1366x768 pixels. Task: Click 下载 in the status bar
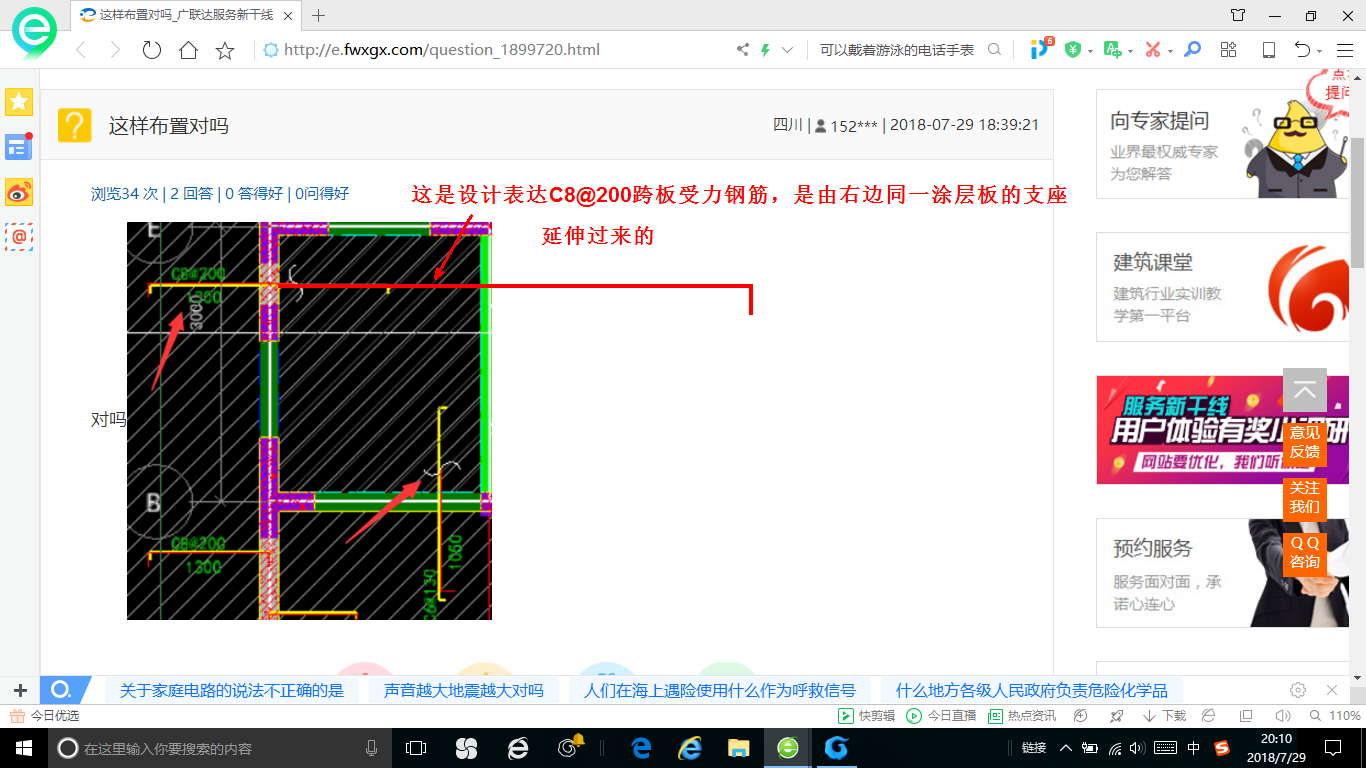pos(1165,716)
